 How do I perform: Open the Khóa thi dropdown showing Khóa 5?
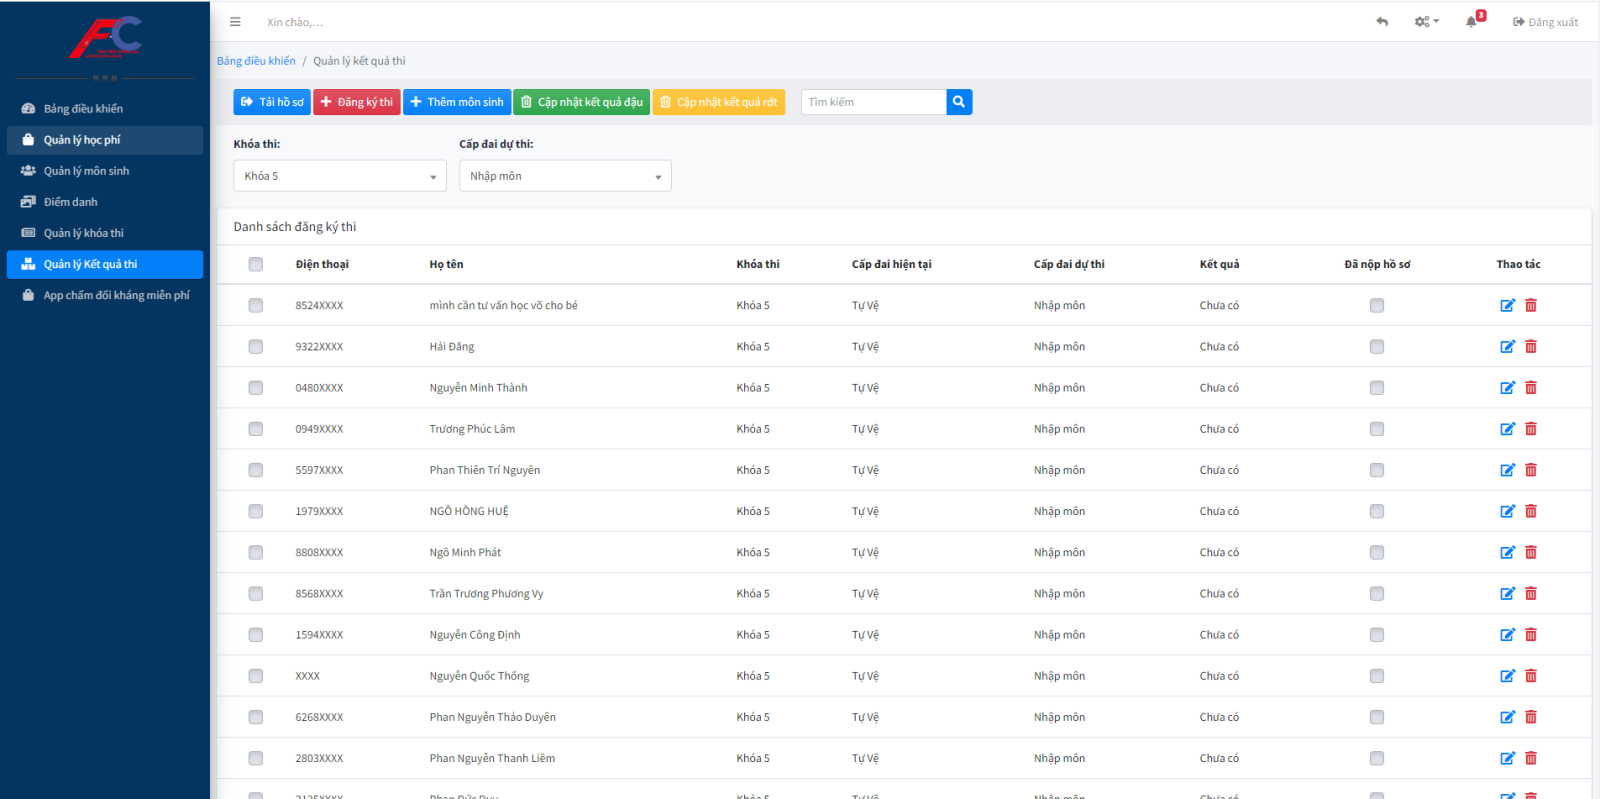coord(340,176)
